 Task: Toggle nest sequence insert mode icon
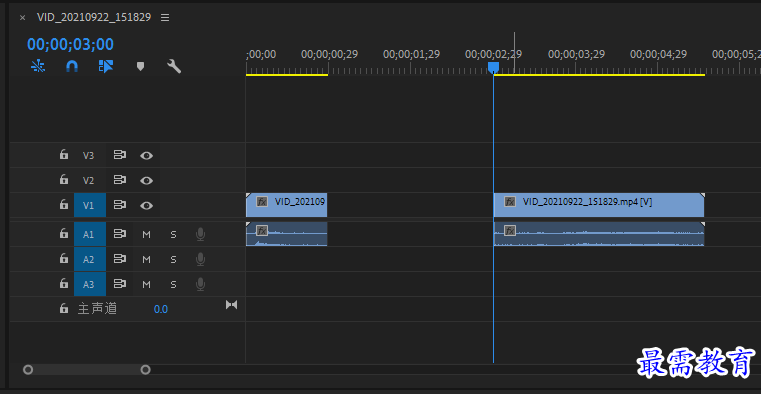click(38, 66)
